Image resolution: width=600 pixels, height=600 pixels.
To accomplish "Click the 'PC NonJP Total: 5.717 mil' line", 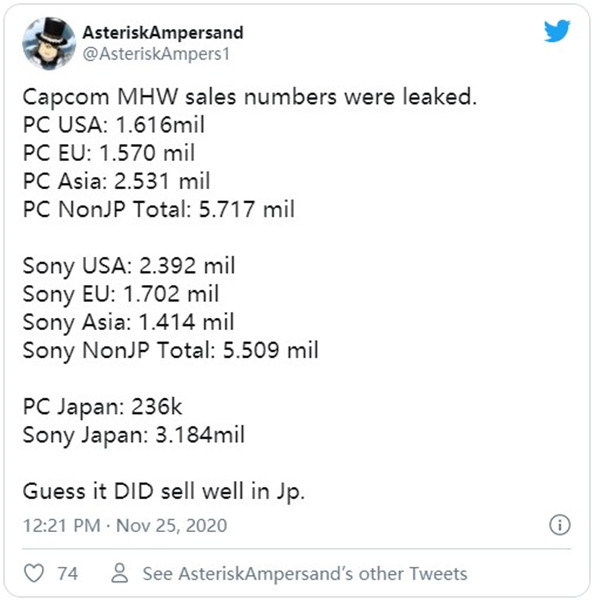I will click(159, 209).
